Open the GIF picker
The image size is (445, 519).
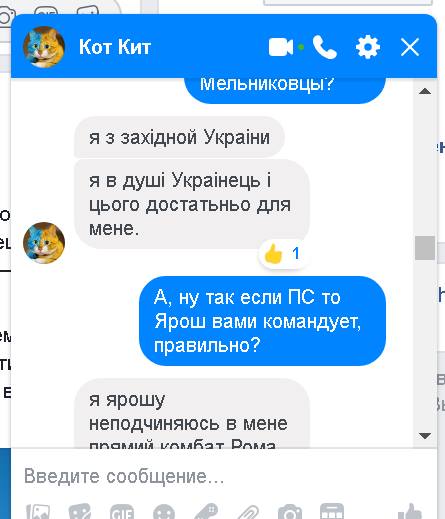(x=122, y=512)
